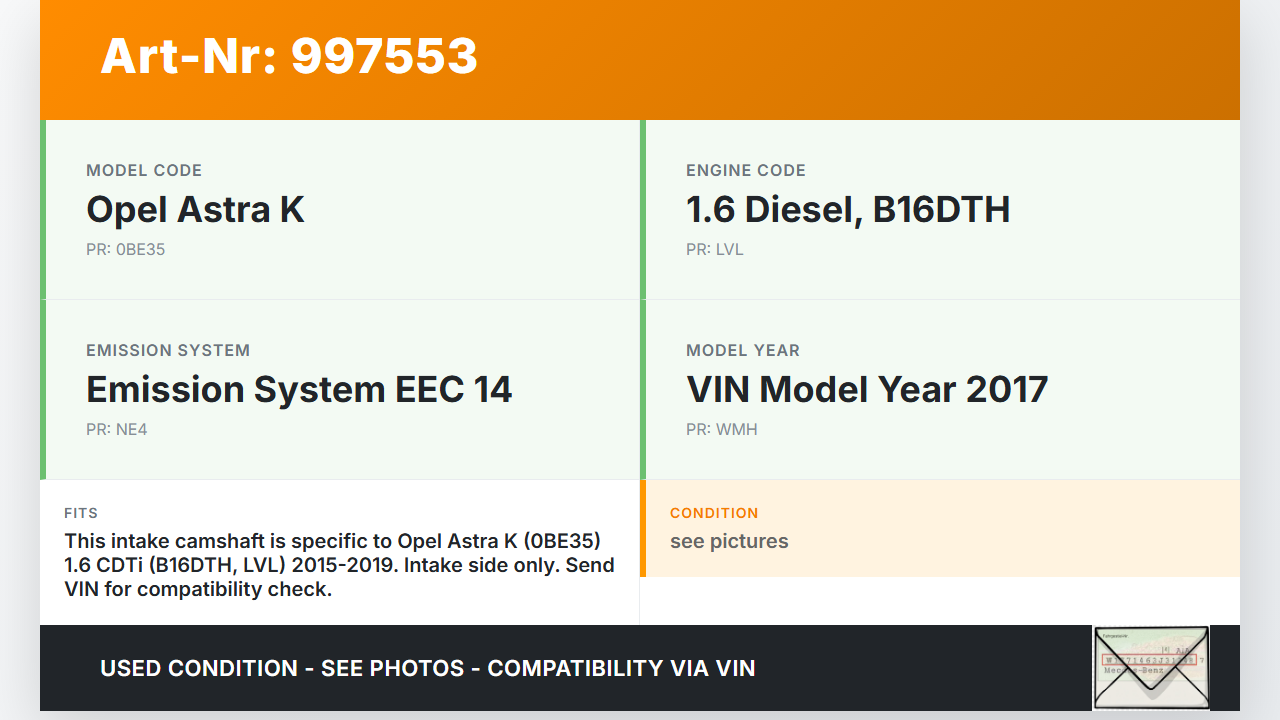Click the 1.6 Diesel, B16DTH engine value
This screenshot has width=1280, height=720.
coord(847,210)
